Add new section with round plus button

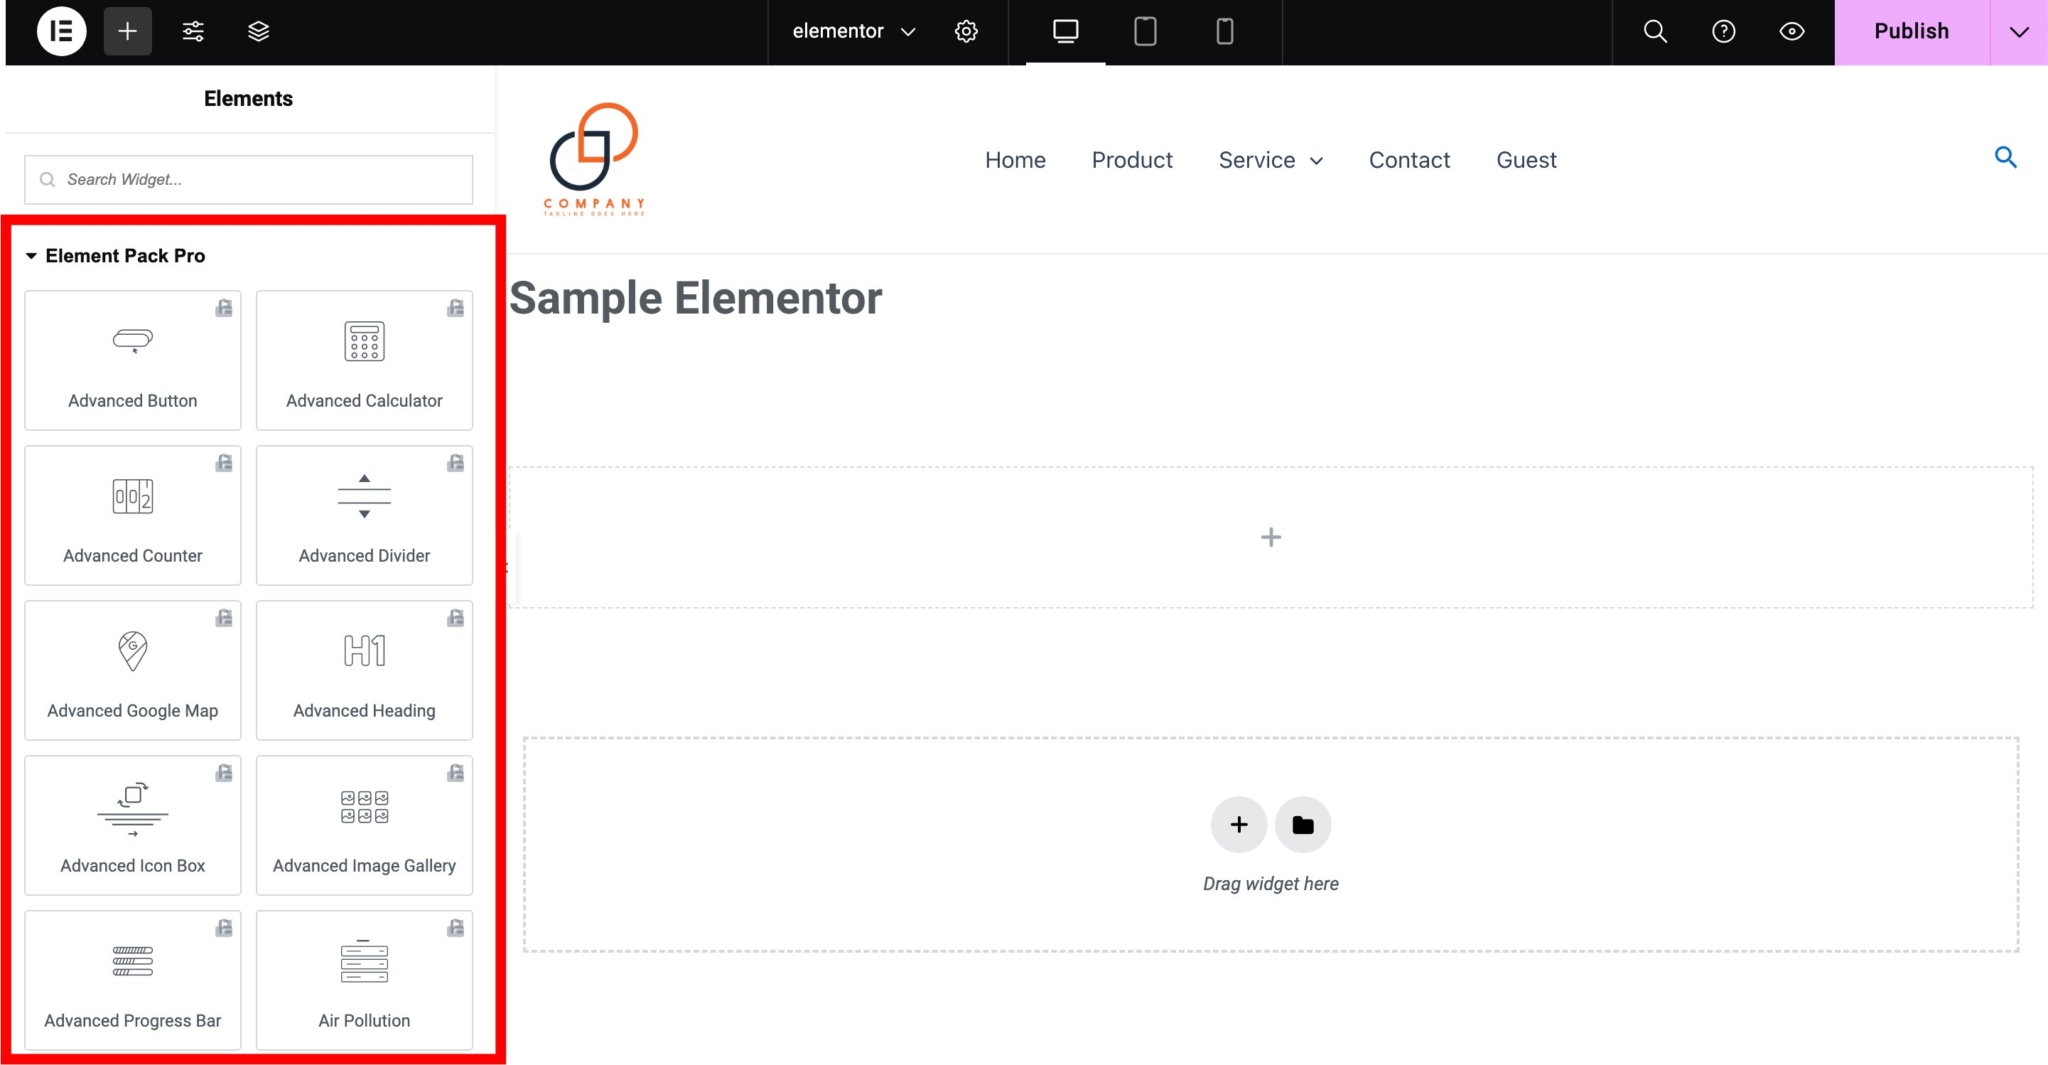(1239, 825)
